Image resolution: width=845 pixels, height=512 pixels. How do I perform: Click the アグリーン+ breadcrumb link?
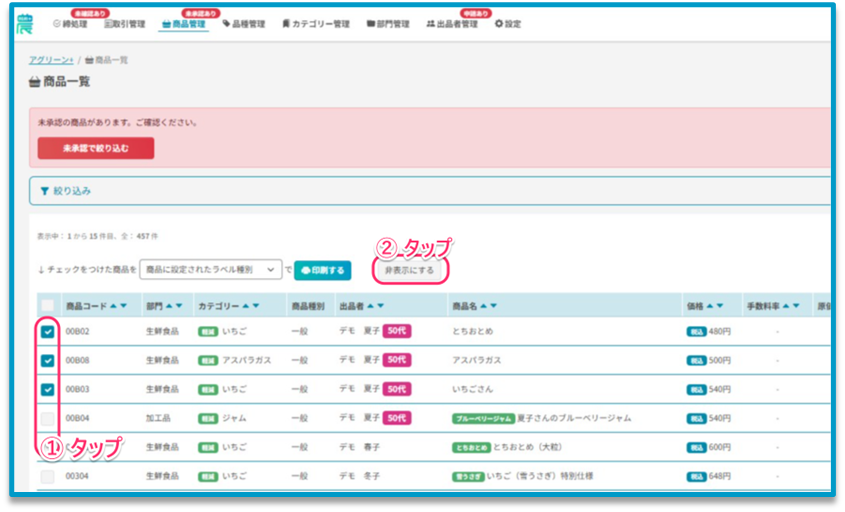pos(51,60)
